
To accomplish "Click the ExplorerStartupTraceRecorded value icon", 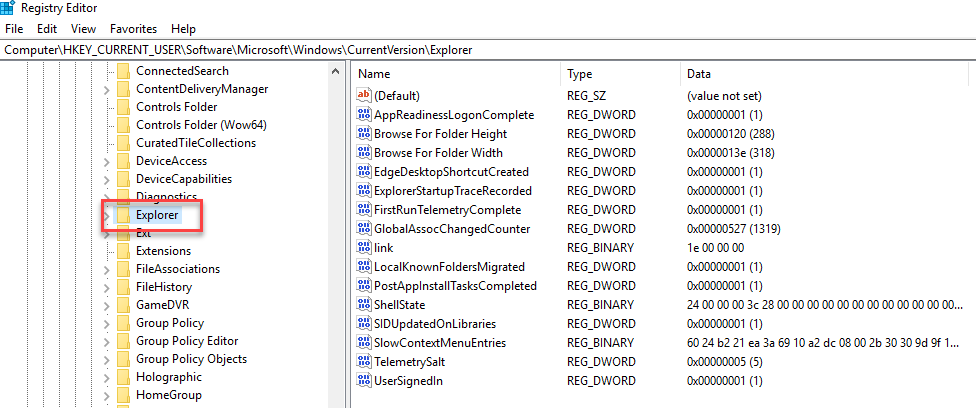I will [x=364, y=191].
